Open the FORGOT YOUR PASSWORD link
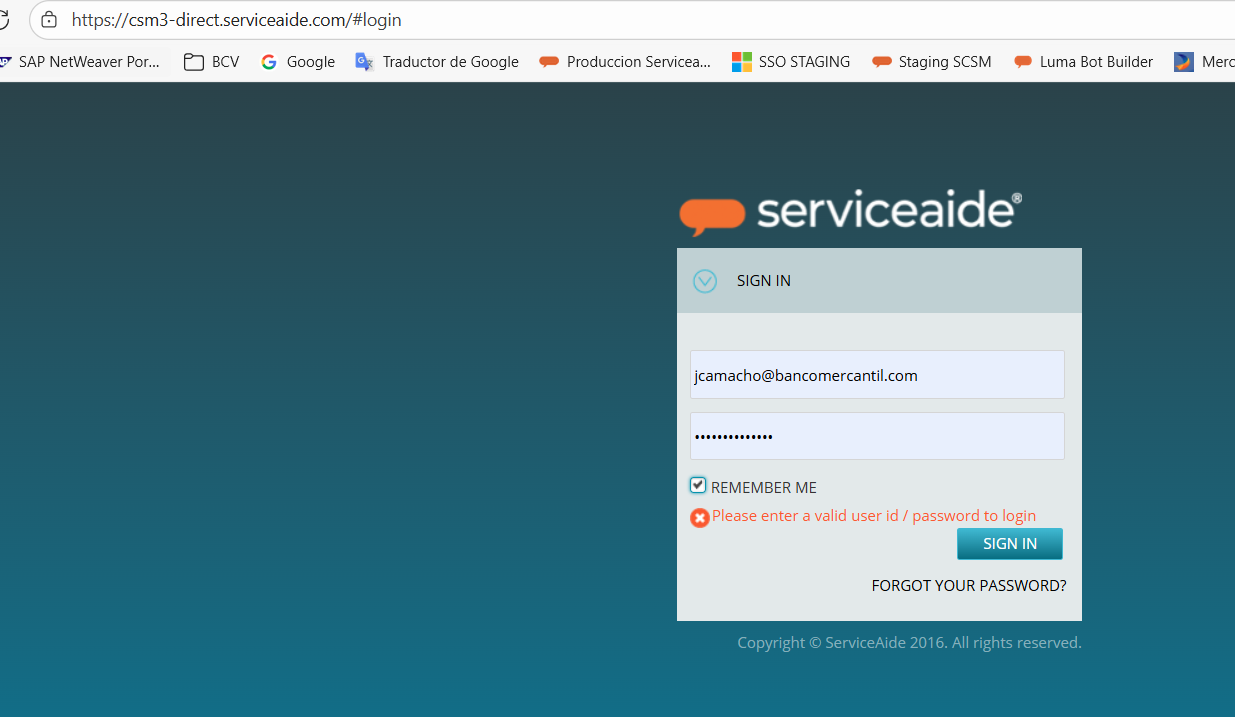The image size is (1235, 717). coord(969,586)
